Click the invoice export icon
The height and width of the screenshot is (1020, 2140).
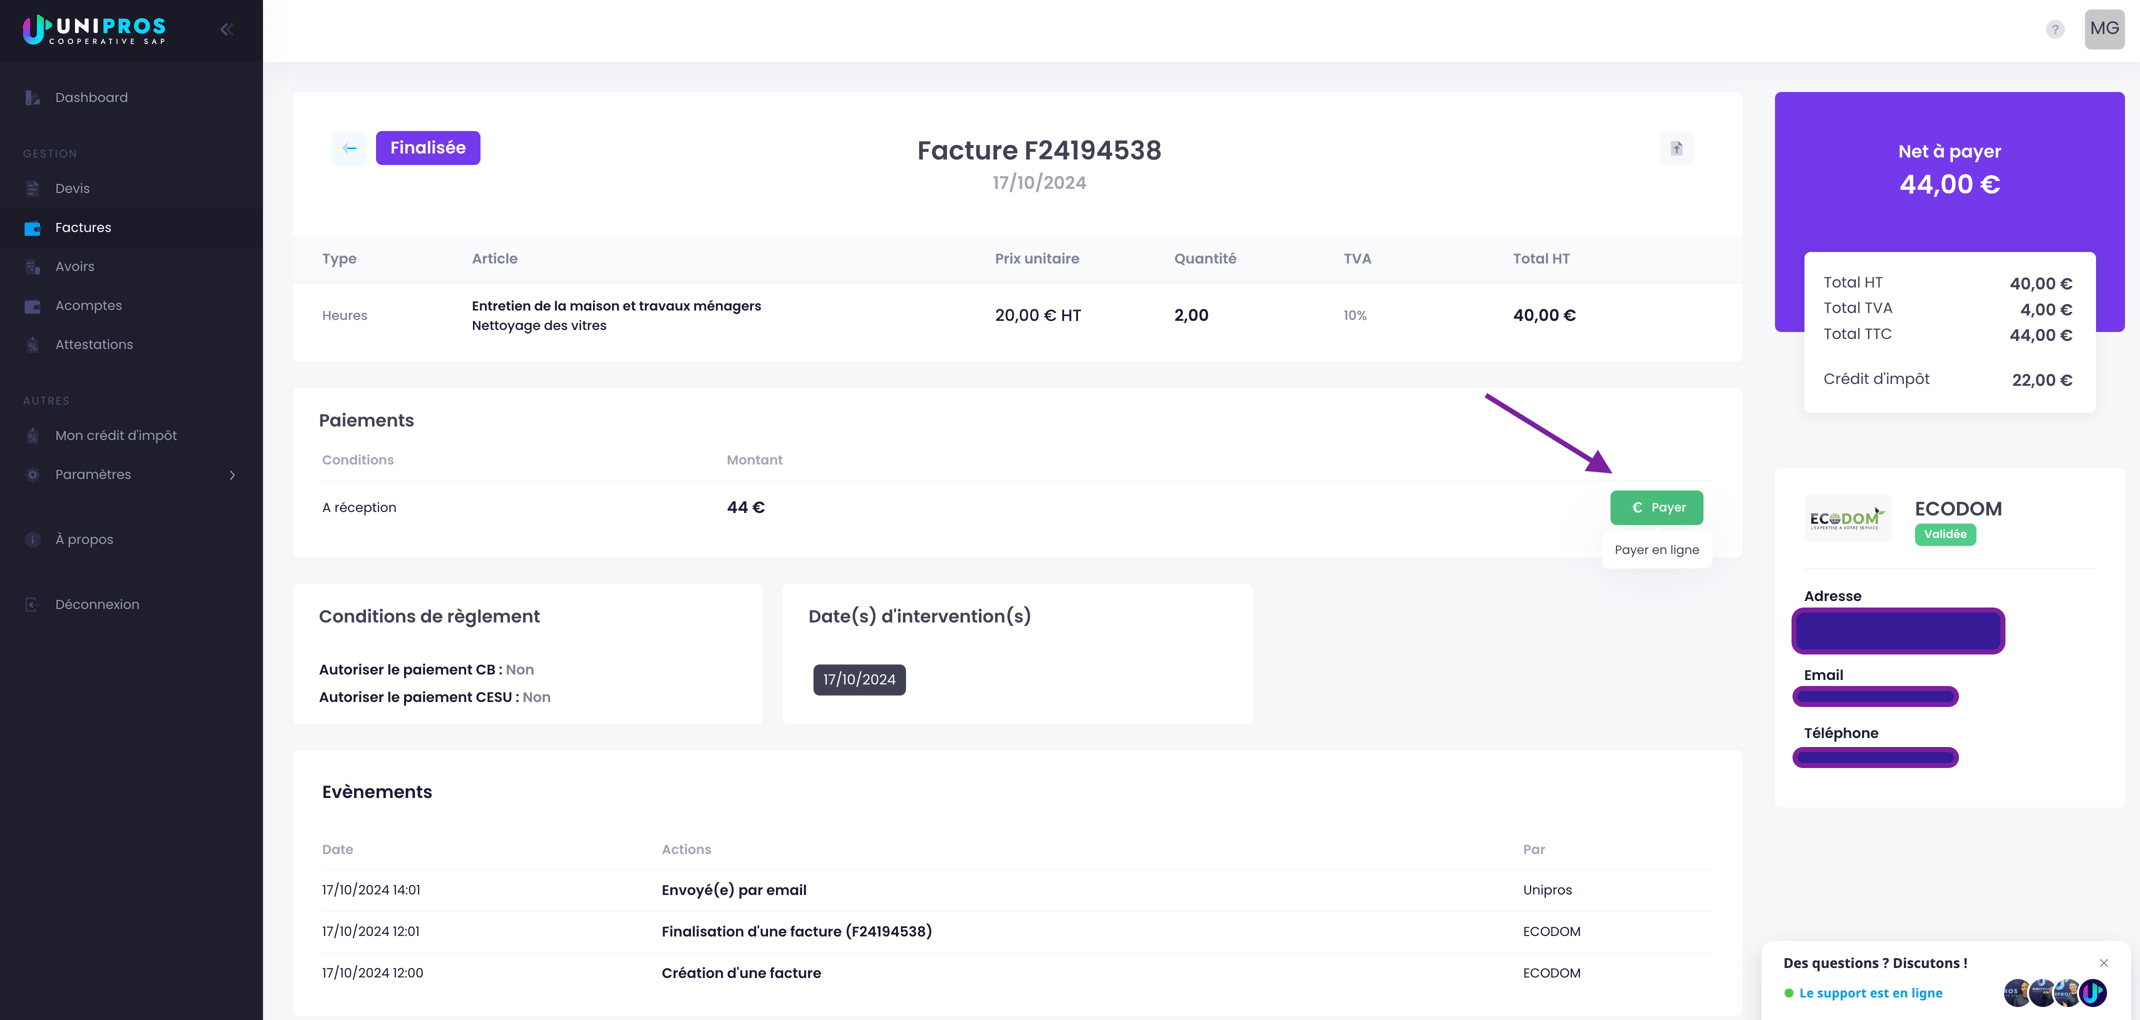[1676, 149]
